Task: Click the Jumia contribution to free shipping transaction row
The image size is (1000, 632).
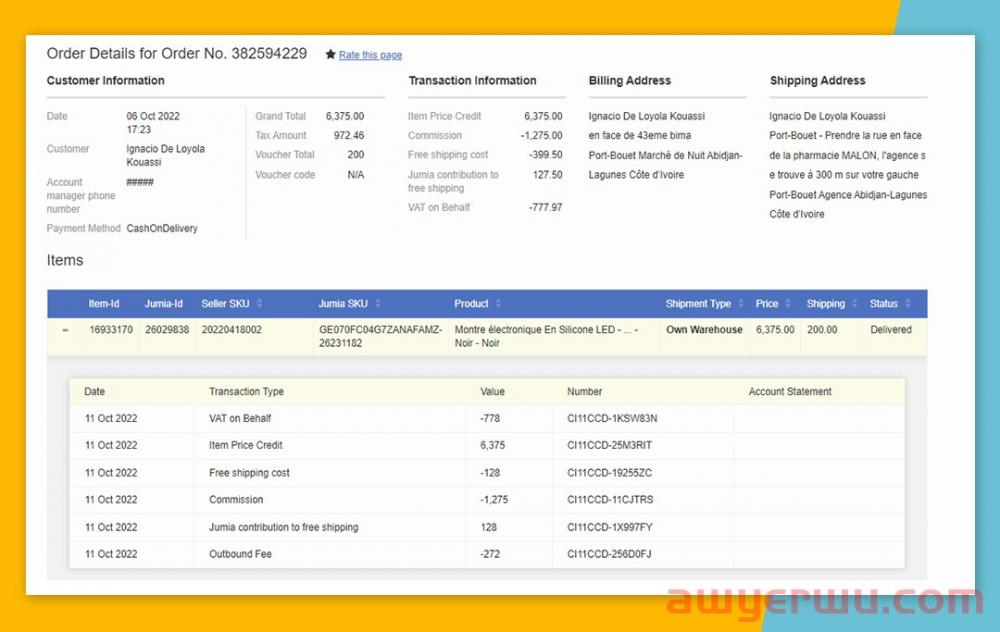Action: tap(487, 527)
